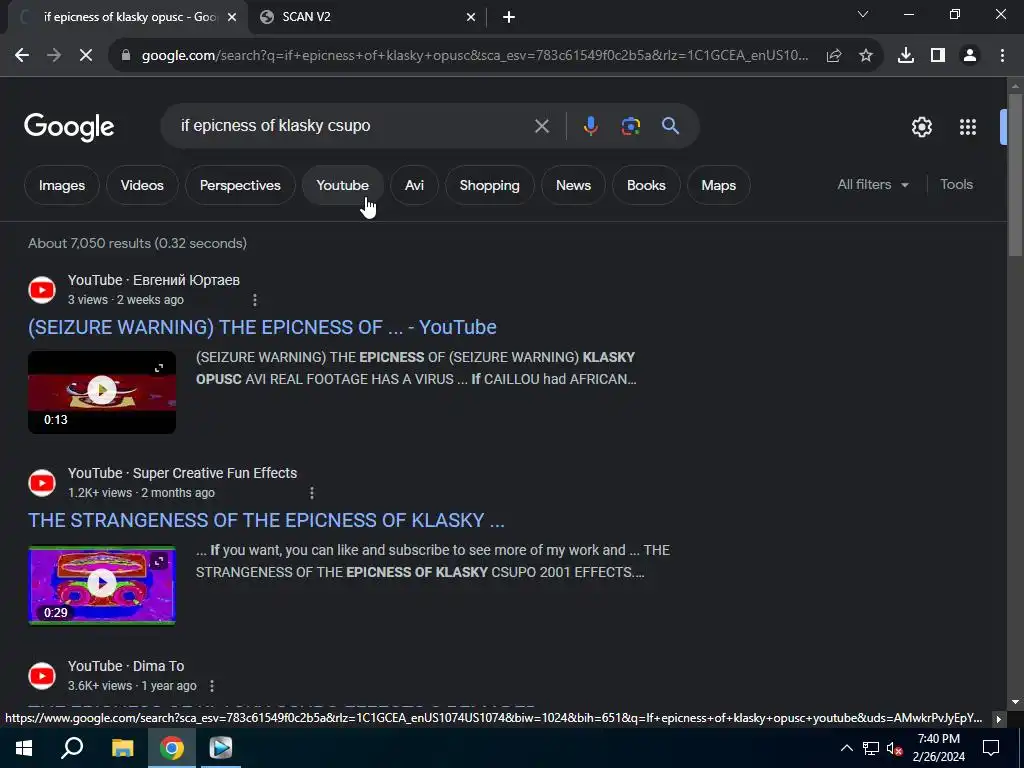This screenshot has width=1024, height=768.
Task: Open the Windows notification center
Action: (991, 748)
